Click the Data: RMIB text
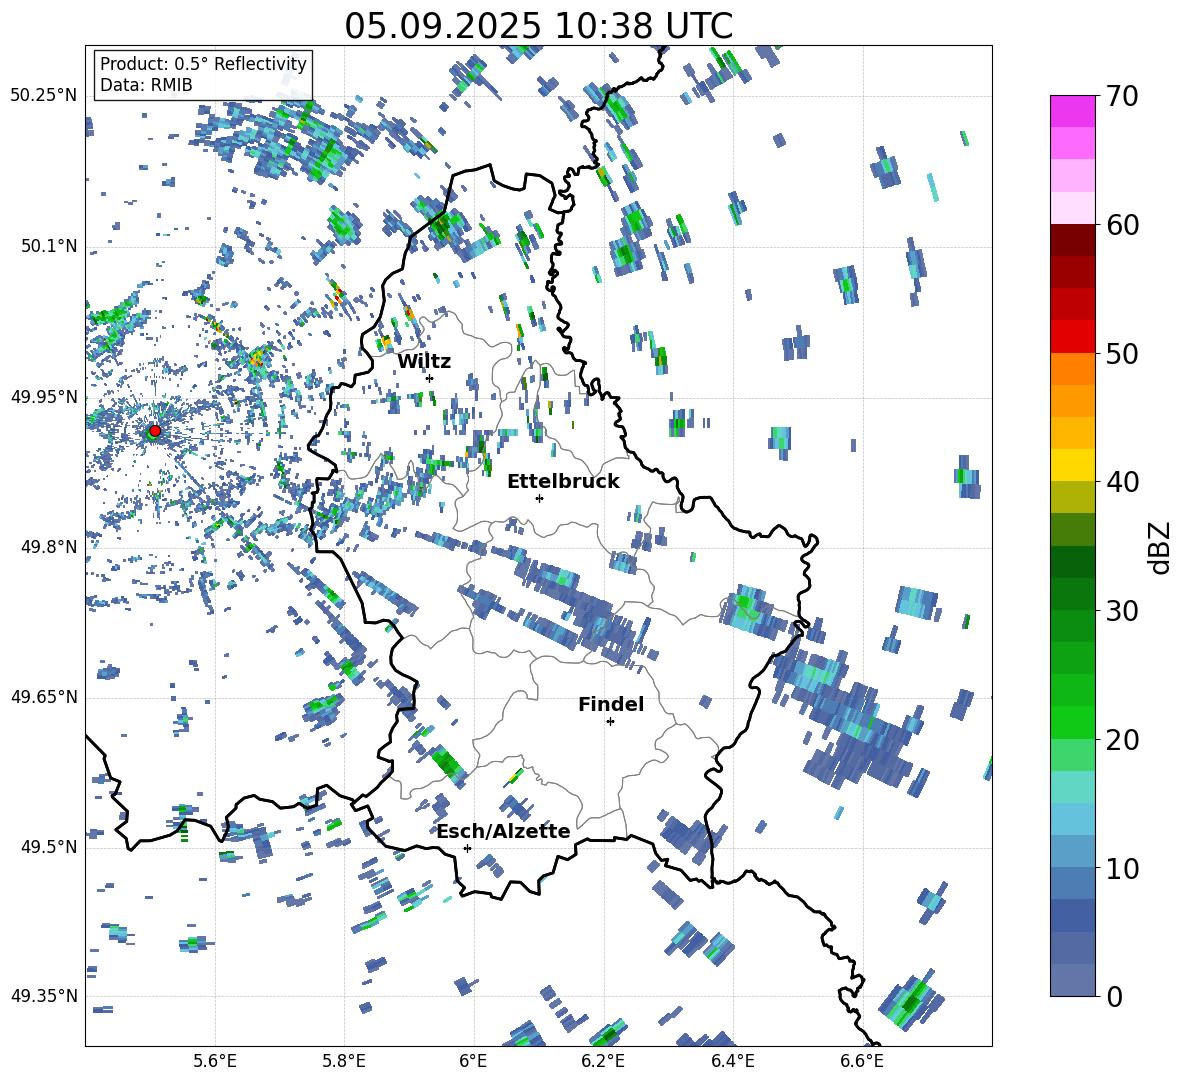1184x1081 pixels. [146, 85]
